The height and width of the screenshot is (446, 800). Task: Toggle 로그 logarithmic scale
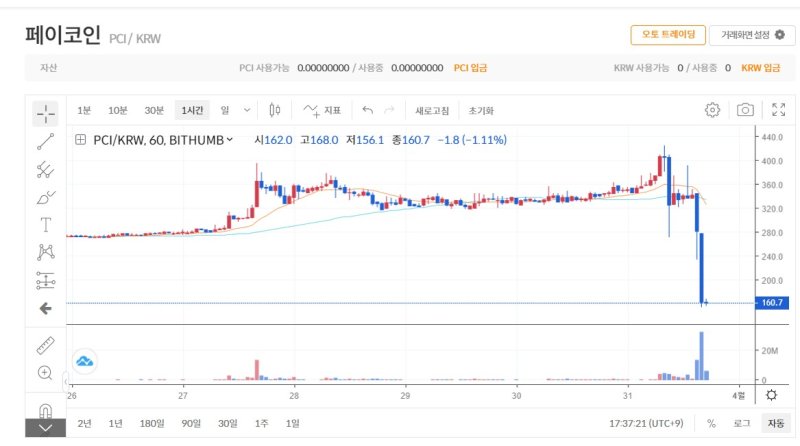tap(742, 424)
